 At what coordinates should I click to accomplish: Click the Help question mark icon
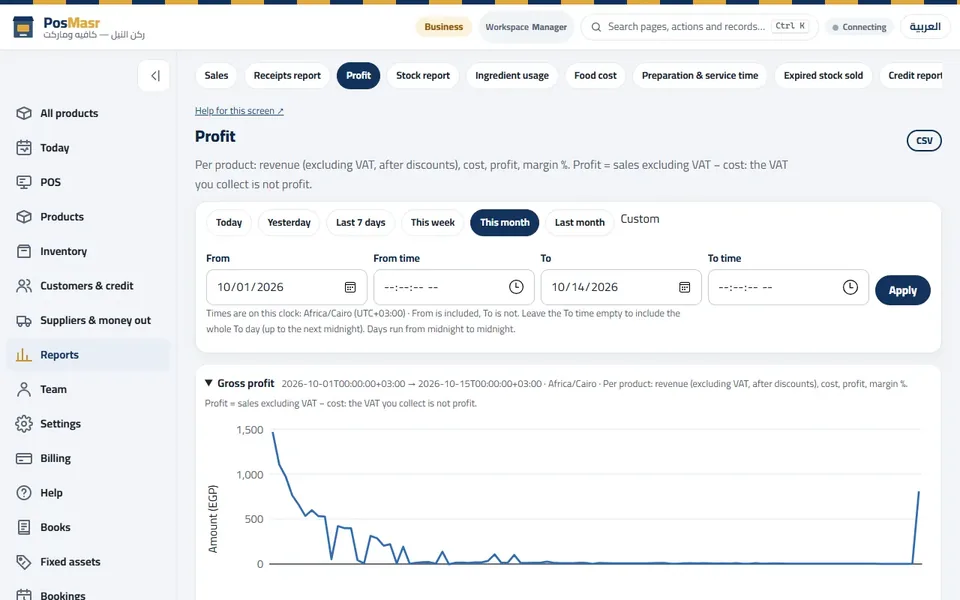24,493
